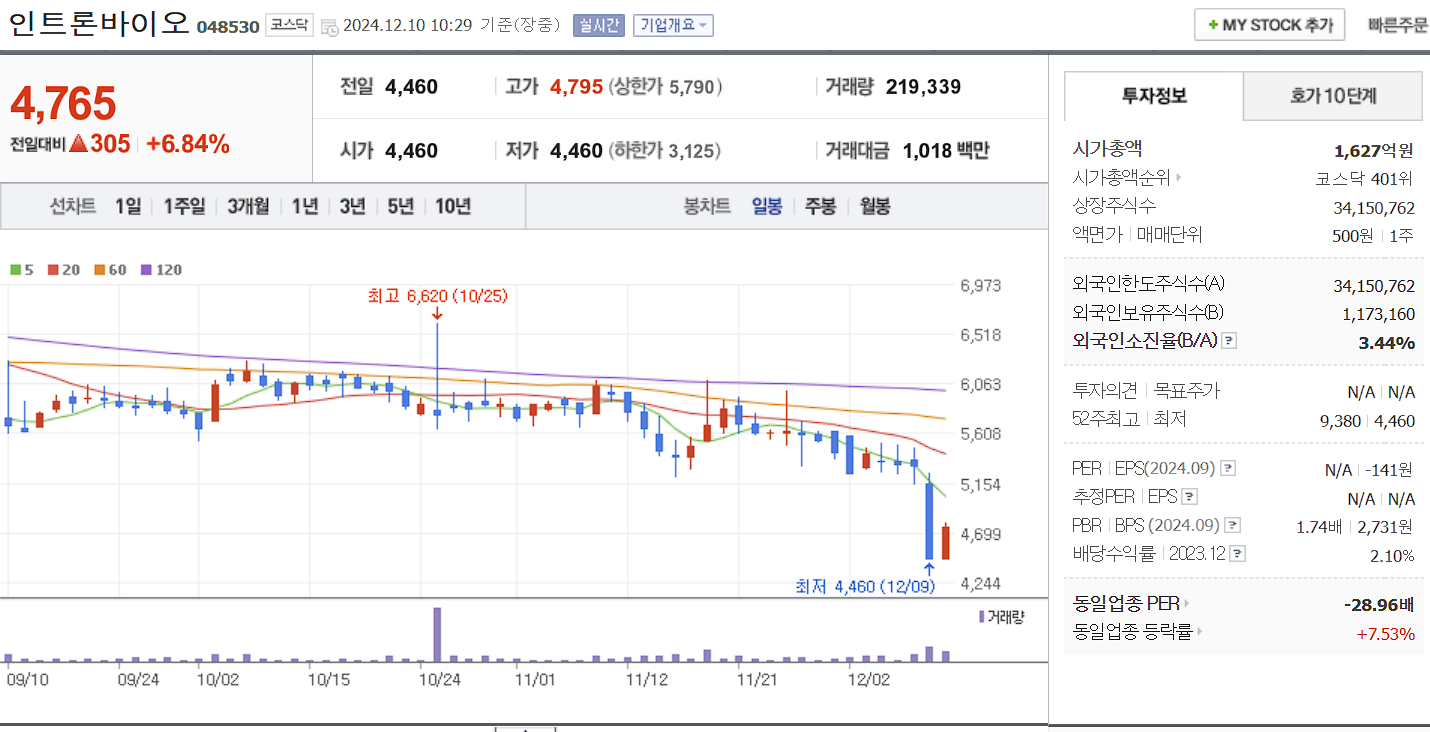
Task: Click the 12/02 date on chart axis
Action: 868,680
